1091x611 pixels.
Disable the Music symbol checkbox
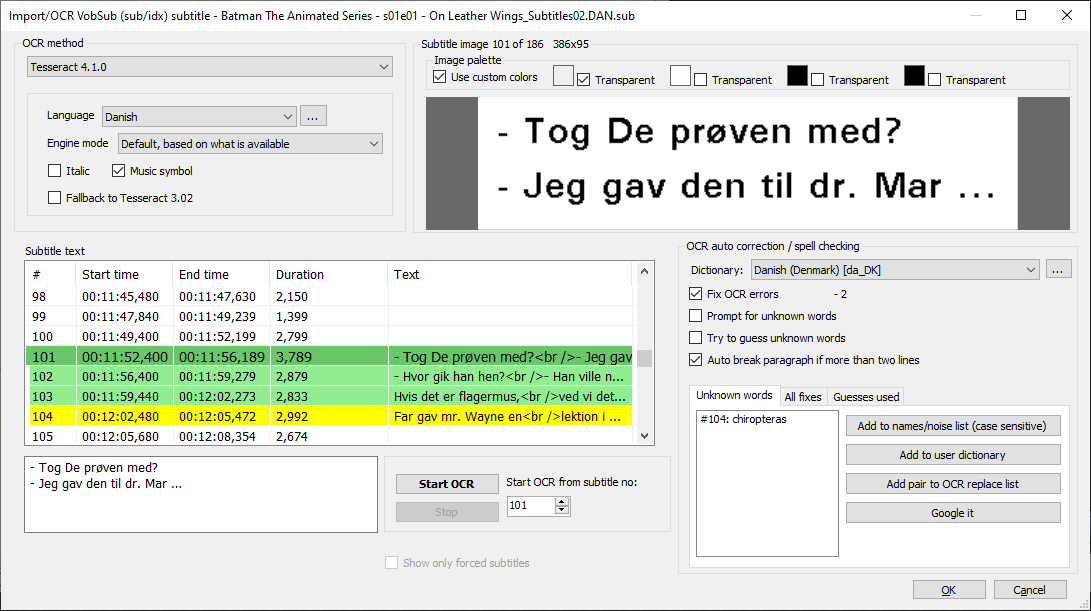[118, 170]
